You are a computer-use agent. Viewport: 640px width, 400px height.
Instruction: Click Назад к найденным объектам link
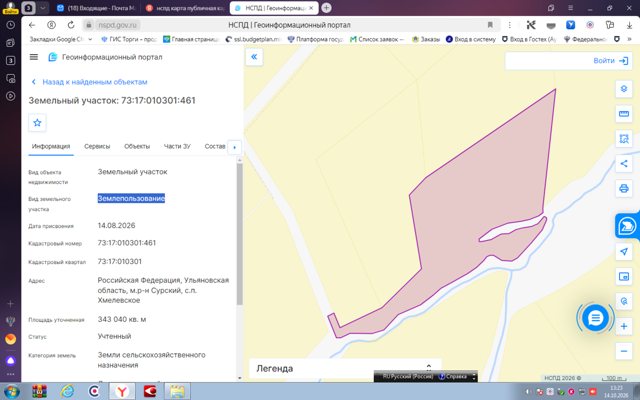coord(95,82)
